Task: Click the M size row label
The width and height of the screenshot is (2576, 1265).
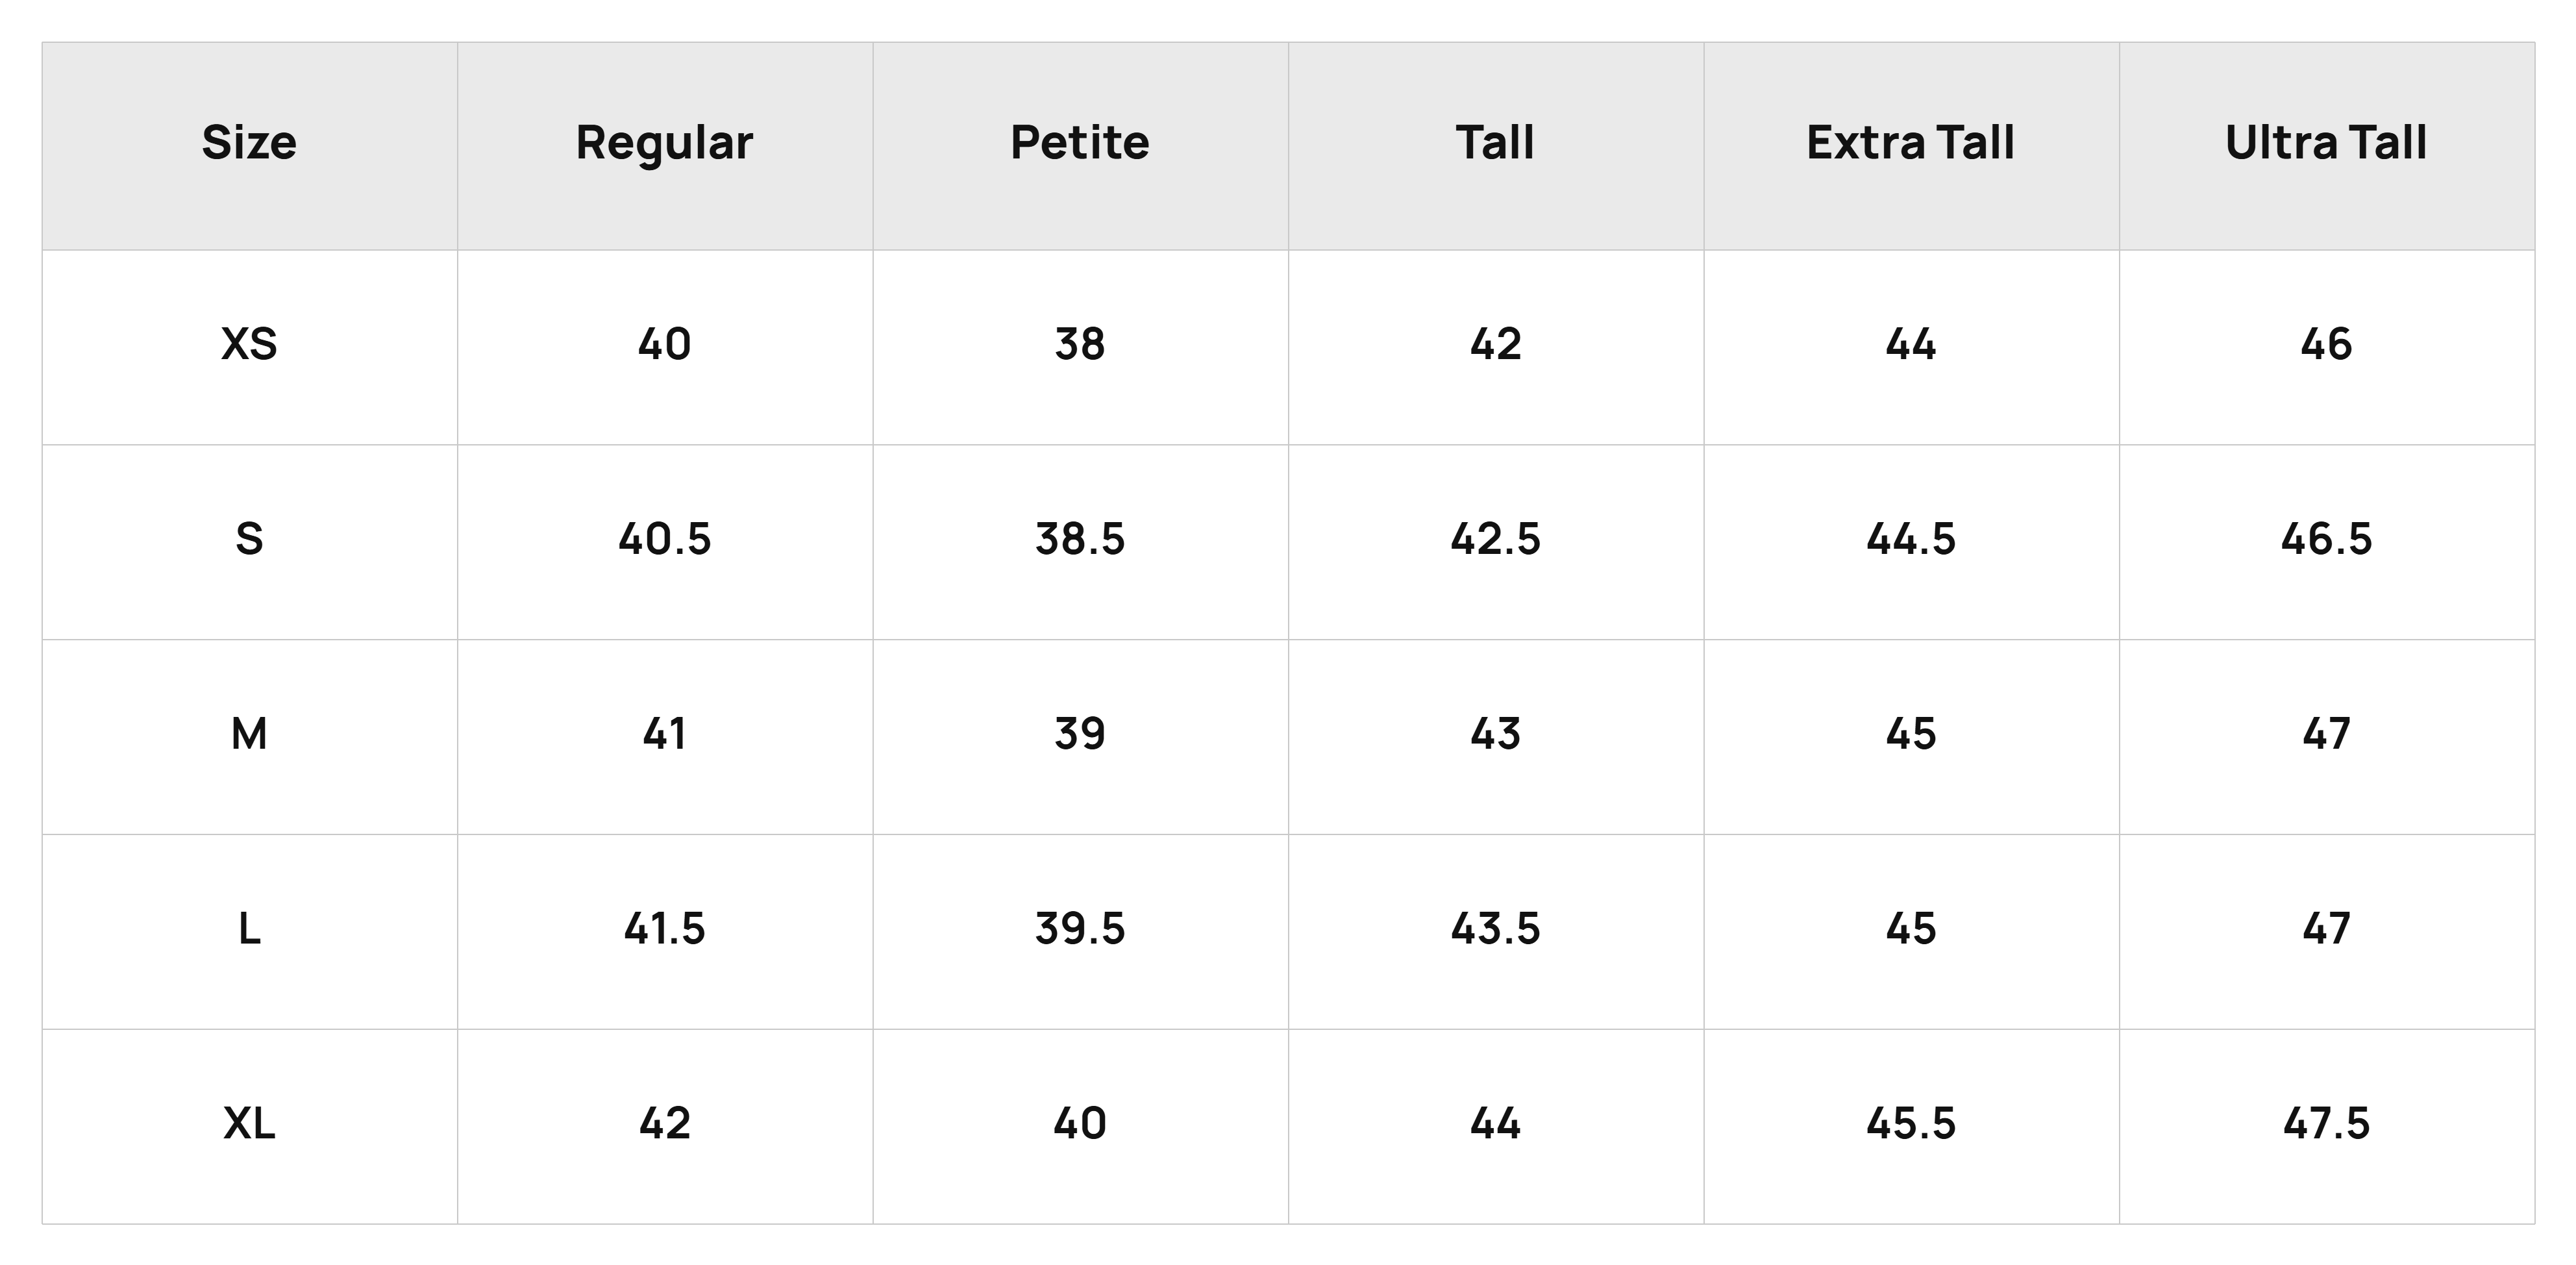Action: click(x=249, y=737)
